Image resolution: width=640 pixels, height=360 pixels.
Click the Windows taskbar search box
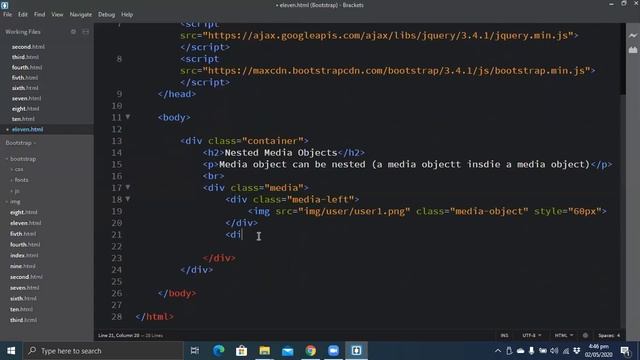tap(103, 351)
